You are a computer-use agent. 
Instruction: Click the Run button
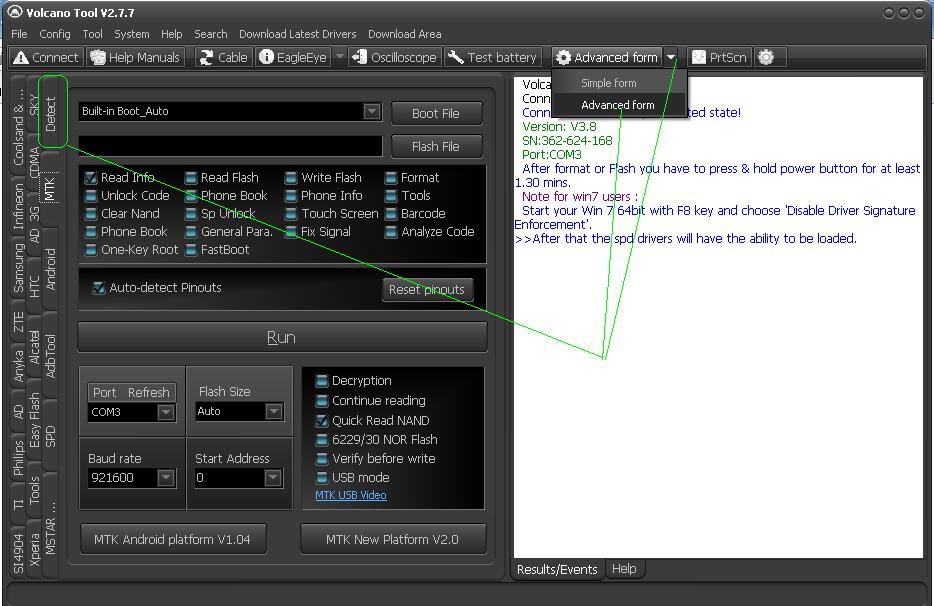(282, 337)
